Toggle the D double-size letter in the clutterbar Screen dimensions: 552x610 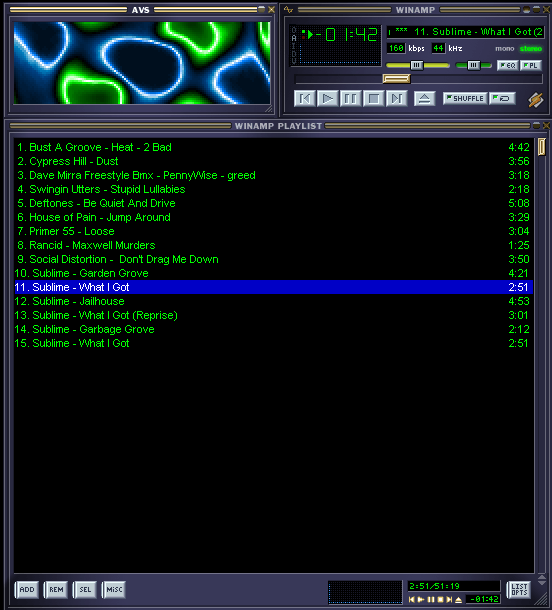click(x=294, y=53)
